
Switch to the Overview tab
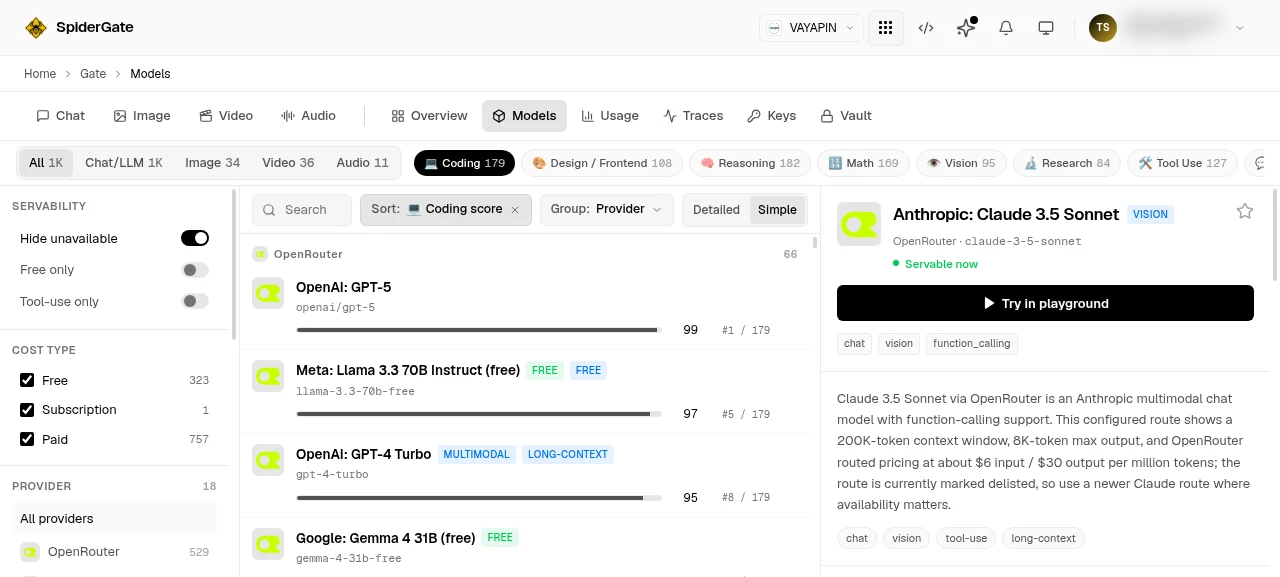(429, 116)
